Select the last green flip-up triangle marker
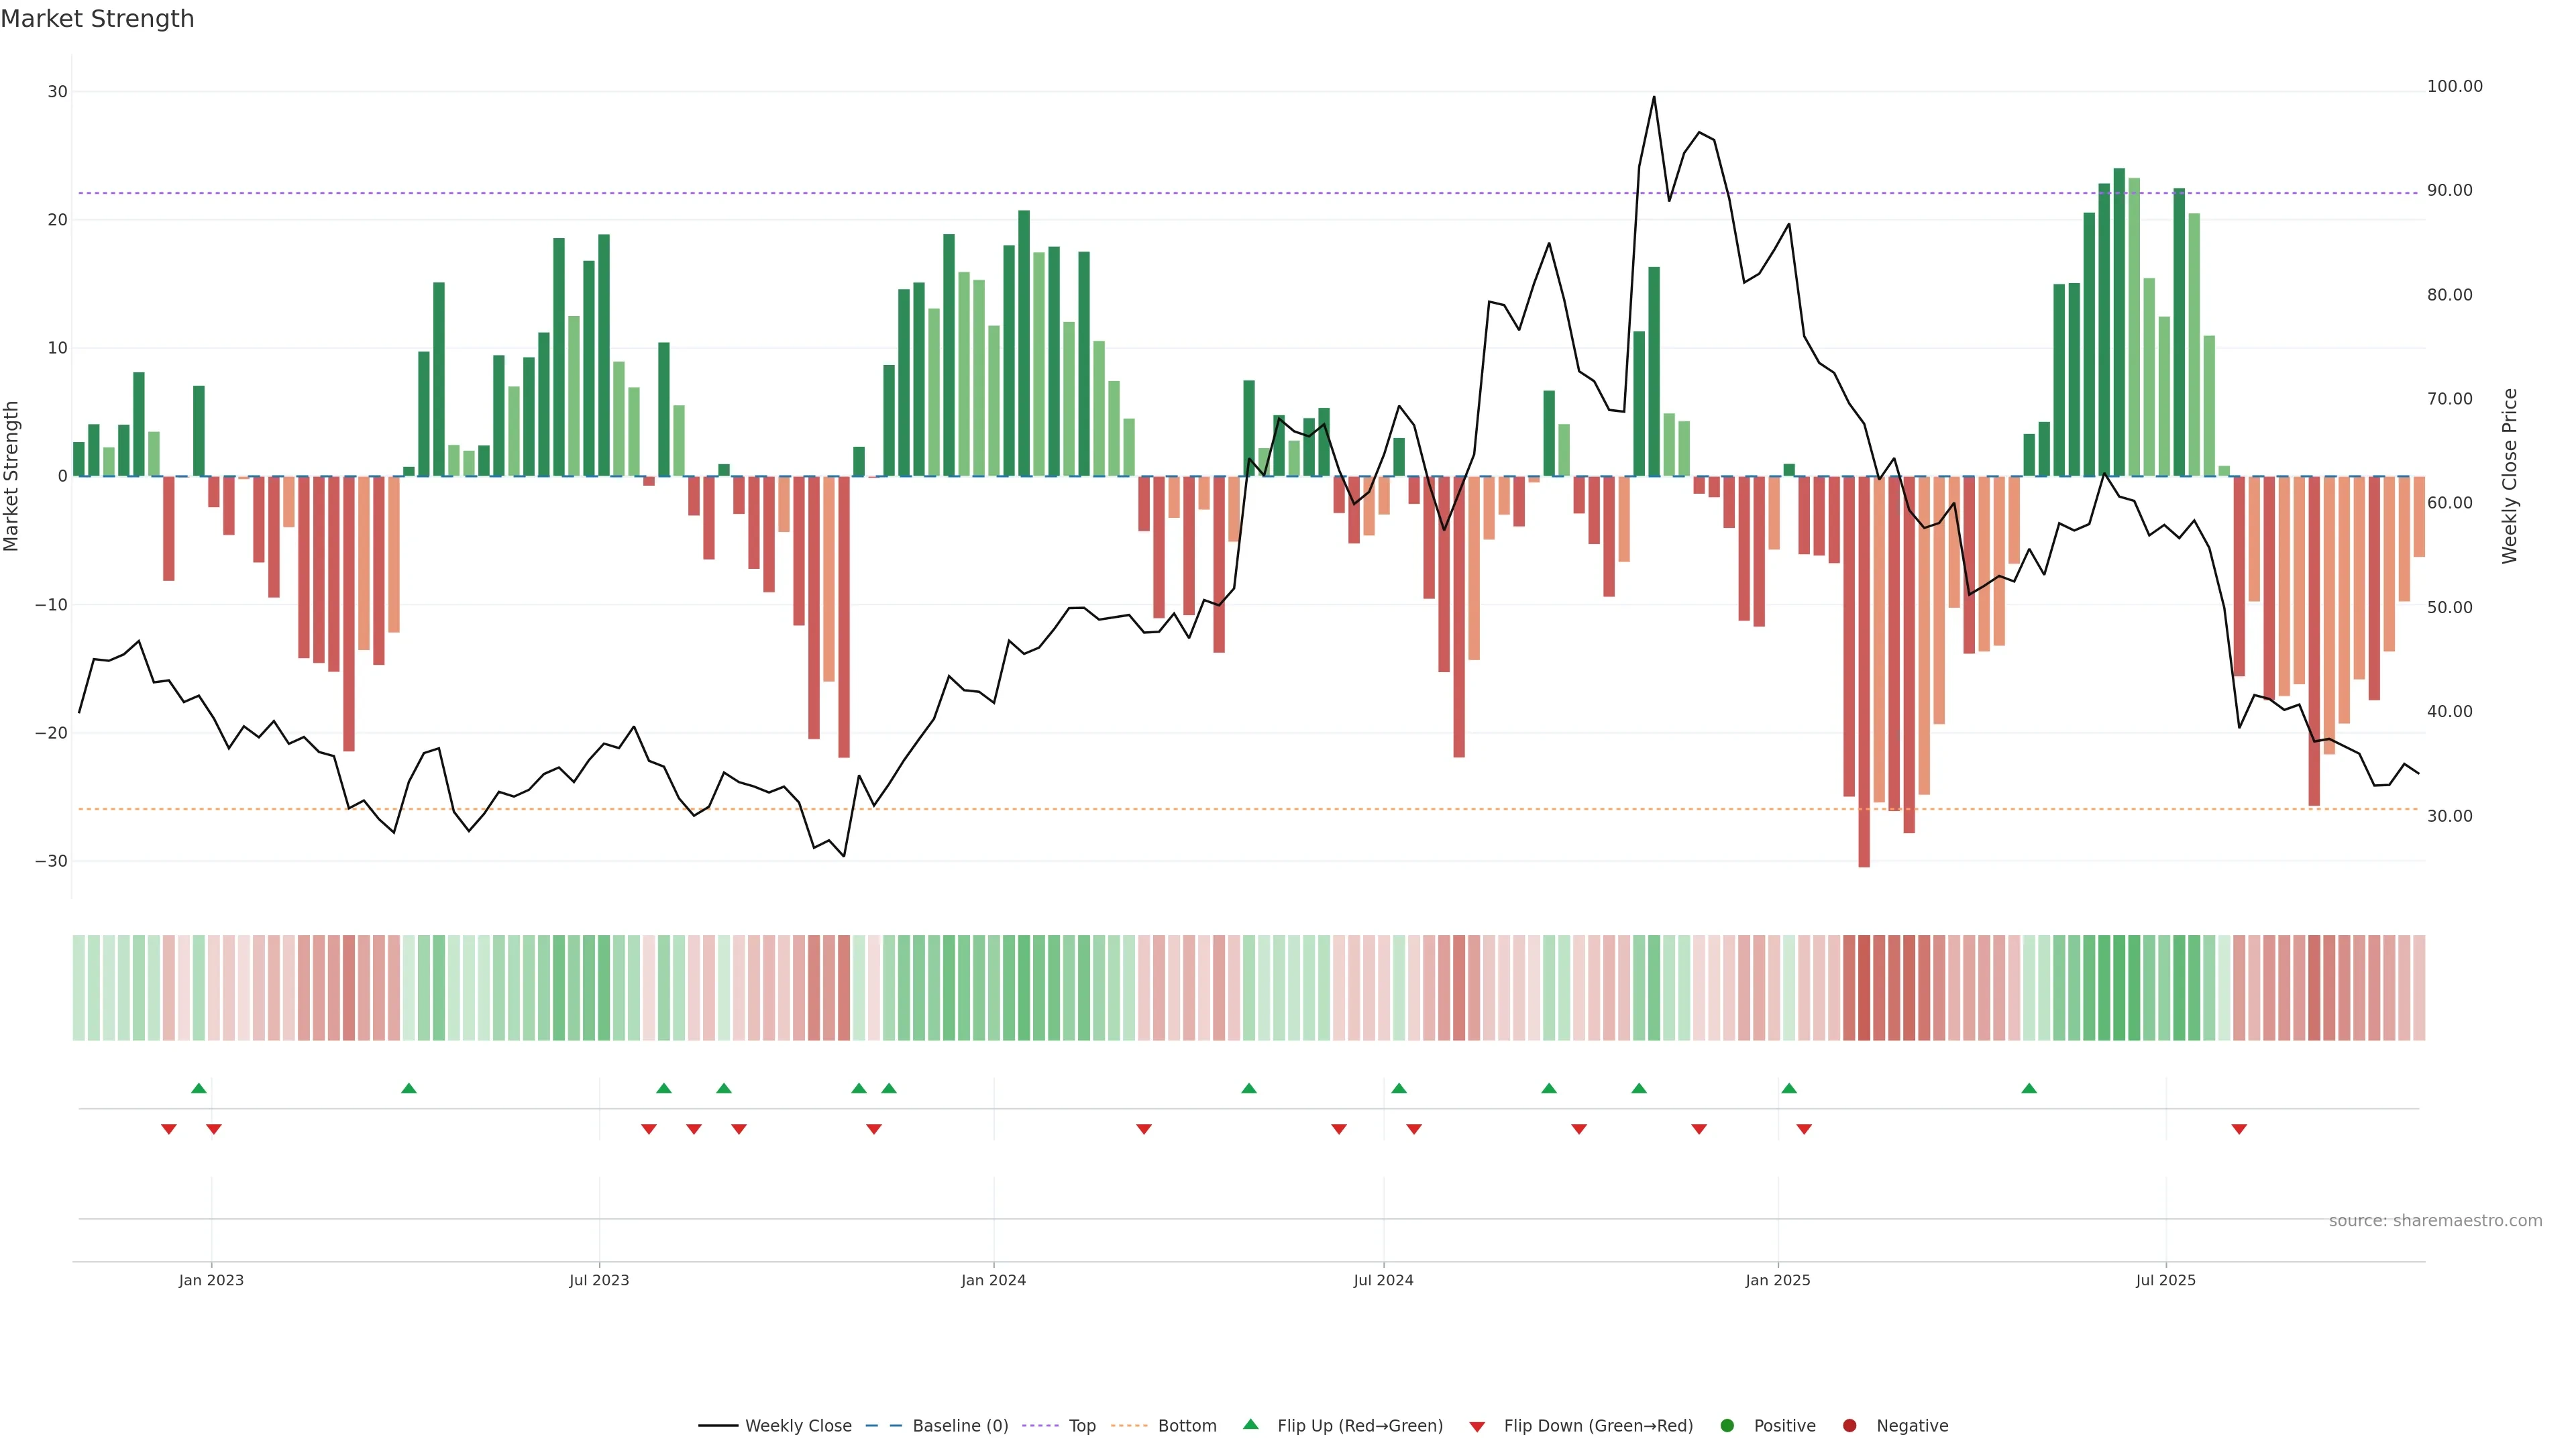The height and width of the screenshot is (1449, 2576). (2028, 1088)
